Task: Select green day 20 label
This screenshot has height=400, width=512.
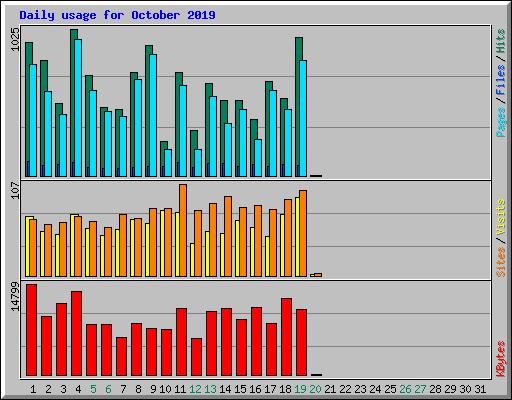Action: [315, 389]
